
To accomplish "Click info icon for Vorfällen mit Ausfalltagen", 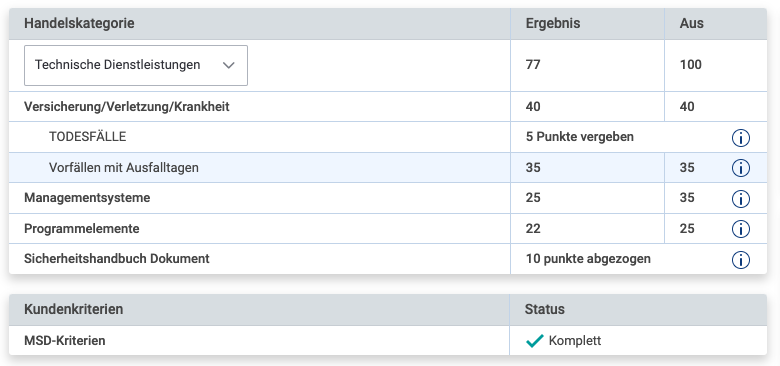I will pyautogui.click(x=741, y=168).
